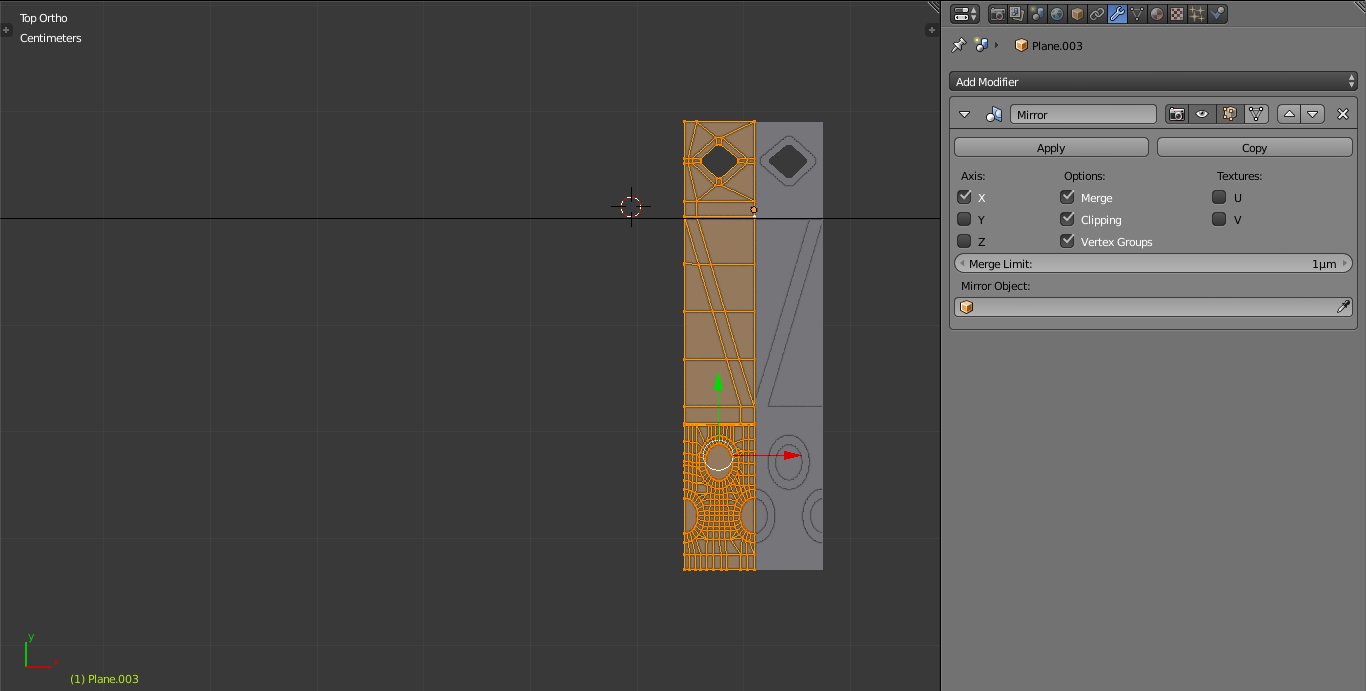Select the Texture checkerboard properties icon
Viewport: 1366px width, 691px height.
1176,13
